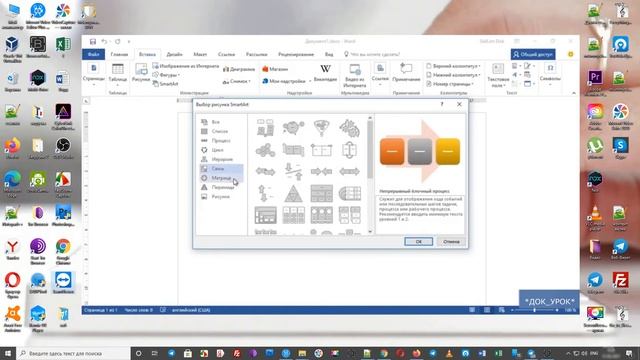The image size is (640, 360).
Task: Switch to the Рассылки tab
Action: click(x=256, y=54)
